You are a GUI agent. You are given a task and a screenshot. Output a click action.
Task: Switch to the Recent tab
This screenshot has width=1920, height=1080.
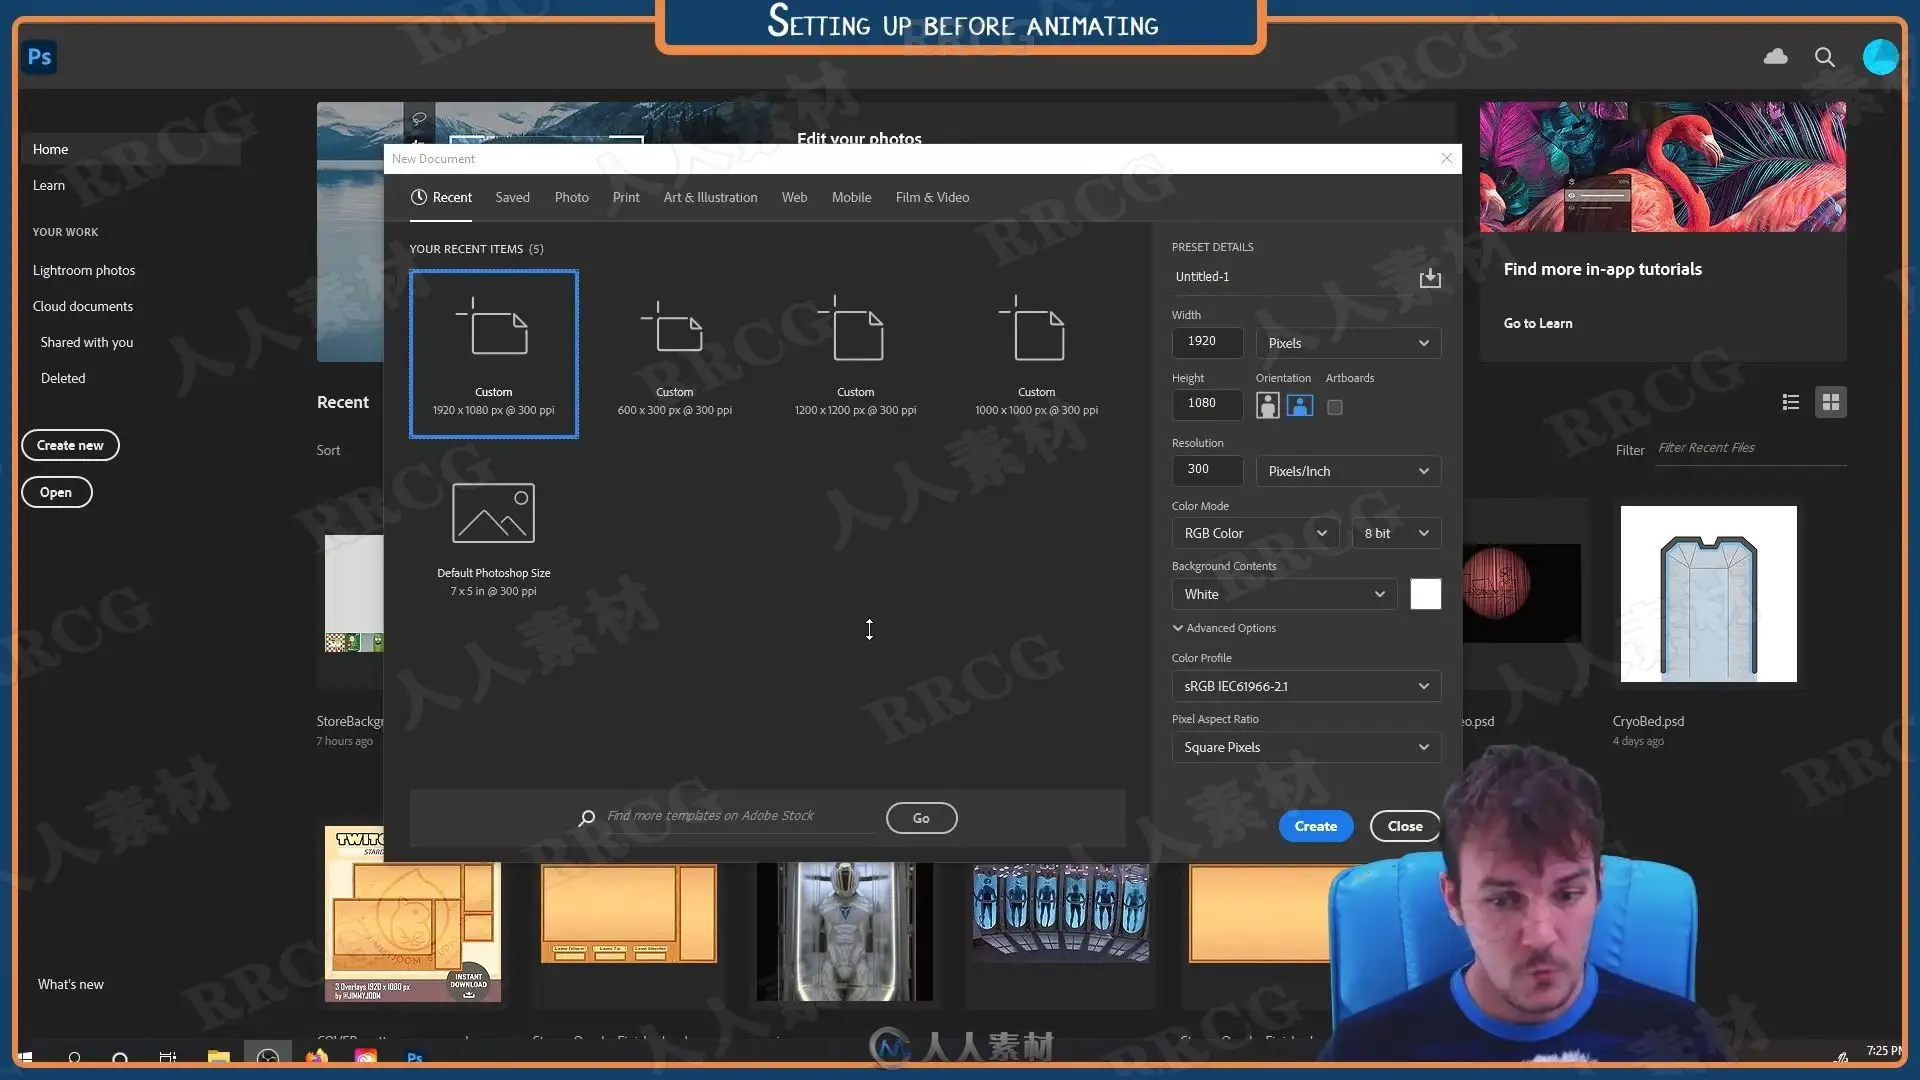pos(441,197)
